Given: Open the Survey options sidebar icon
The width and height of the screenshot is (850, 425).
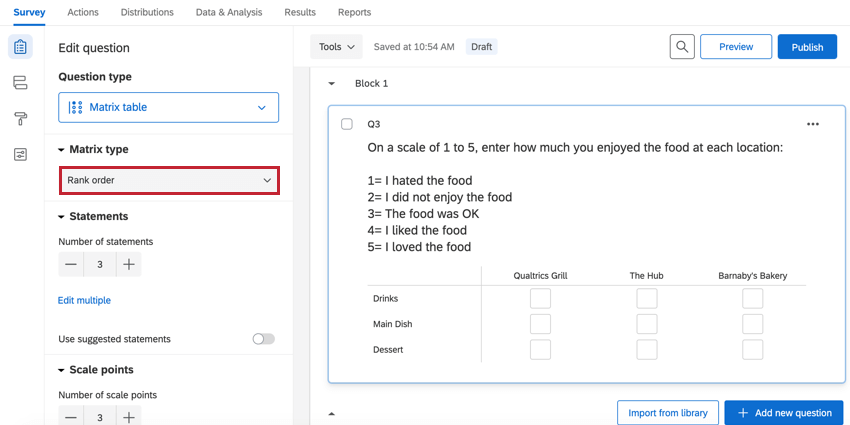Looking at the screenshot, I should 20,155.
